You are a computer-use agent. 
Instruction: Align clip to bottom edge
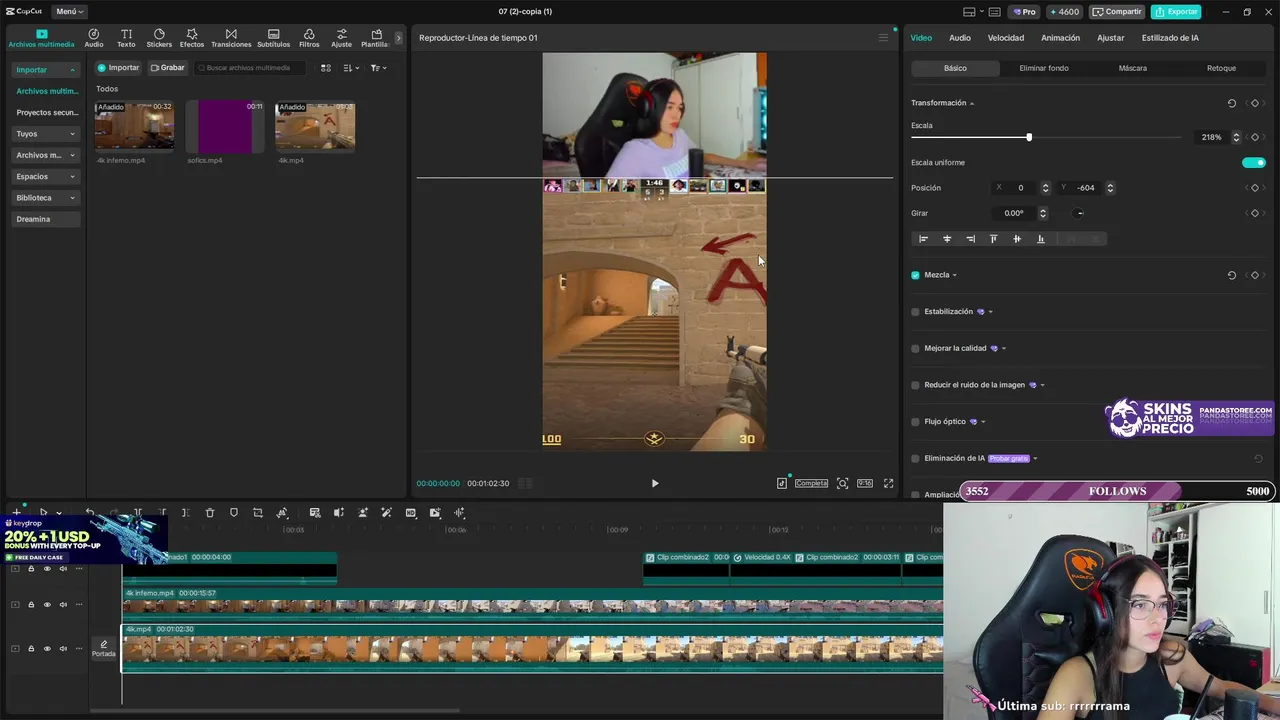[1041, 239]
